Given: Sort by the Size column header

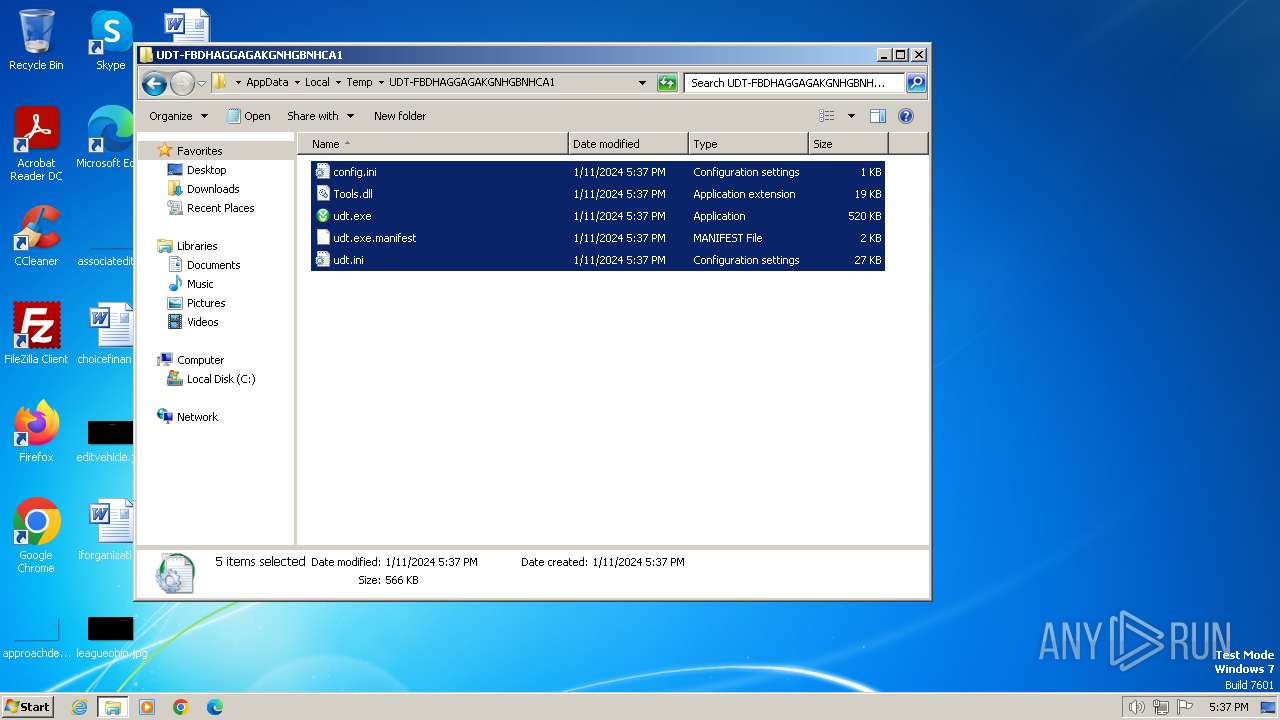Looking at the screenshot, I should 848,144.
